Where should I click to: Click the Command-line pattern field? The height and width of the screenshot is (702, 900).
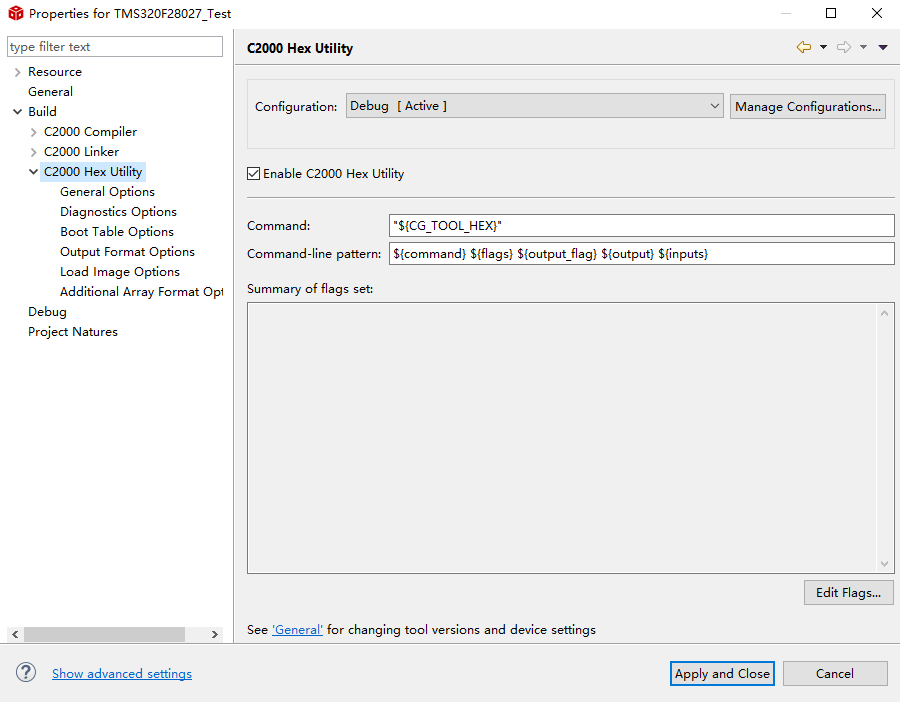click(642, 254)
